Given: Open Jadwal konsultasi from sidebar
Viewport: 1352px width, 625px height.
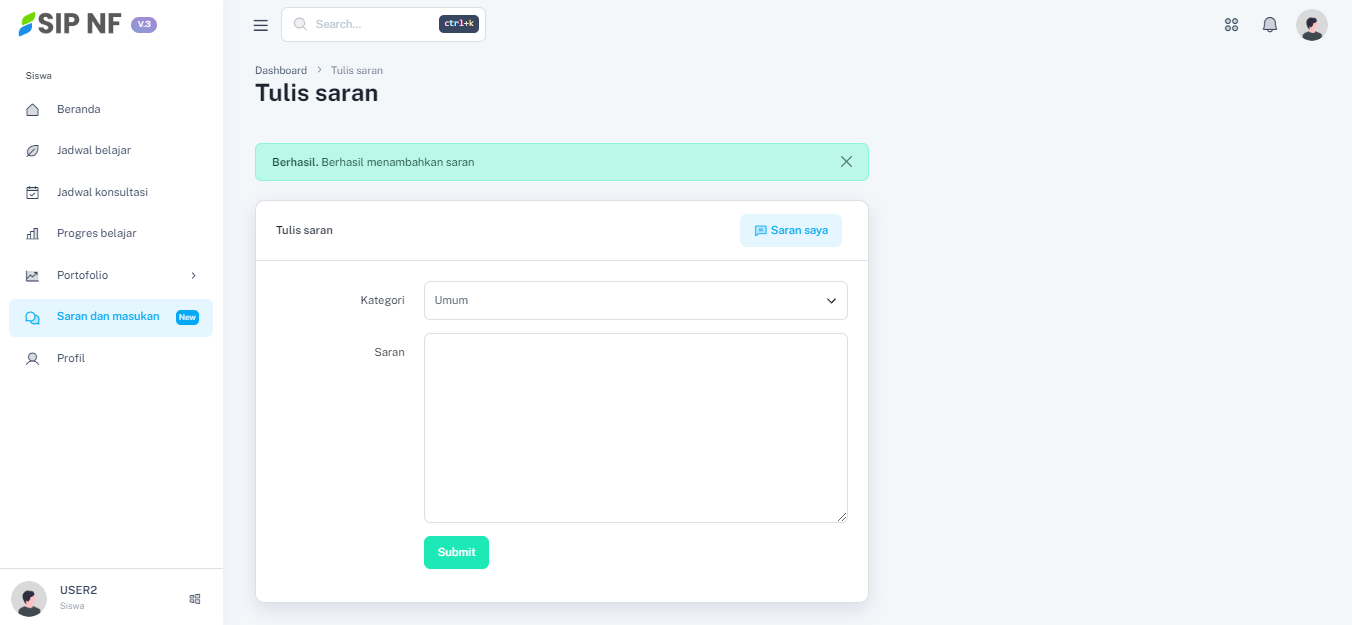Looking at the screenshot, I should coord(102,192).
